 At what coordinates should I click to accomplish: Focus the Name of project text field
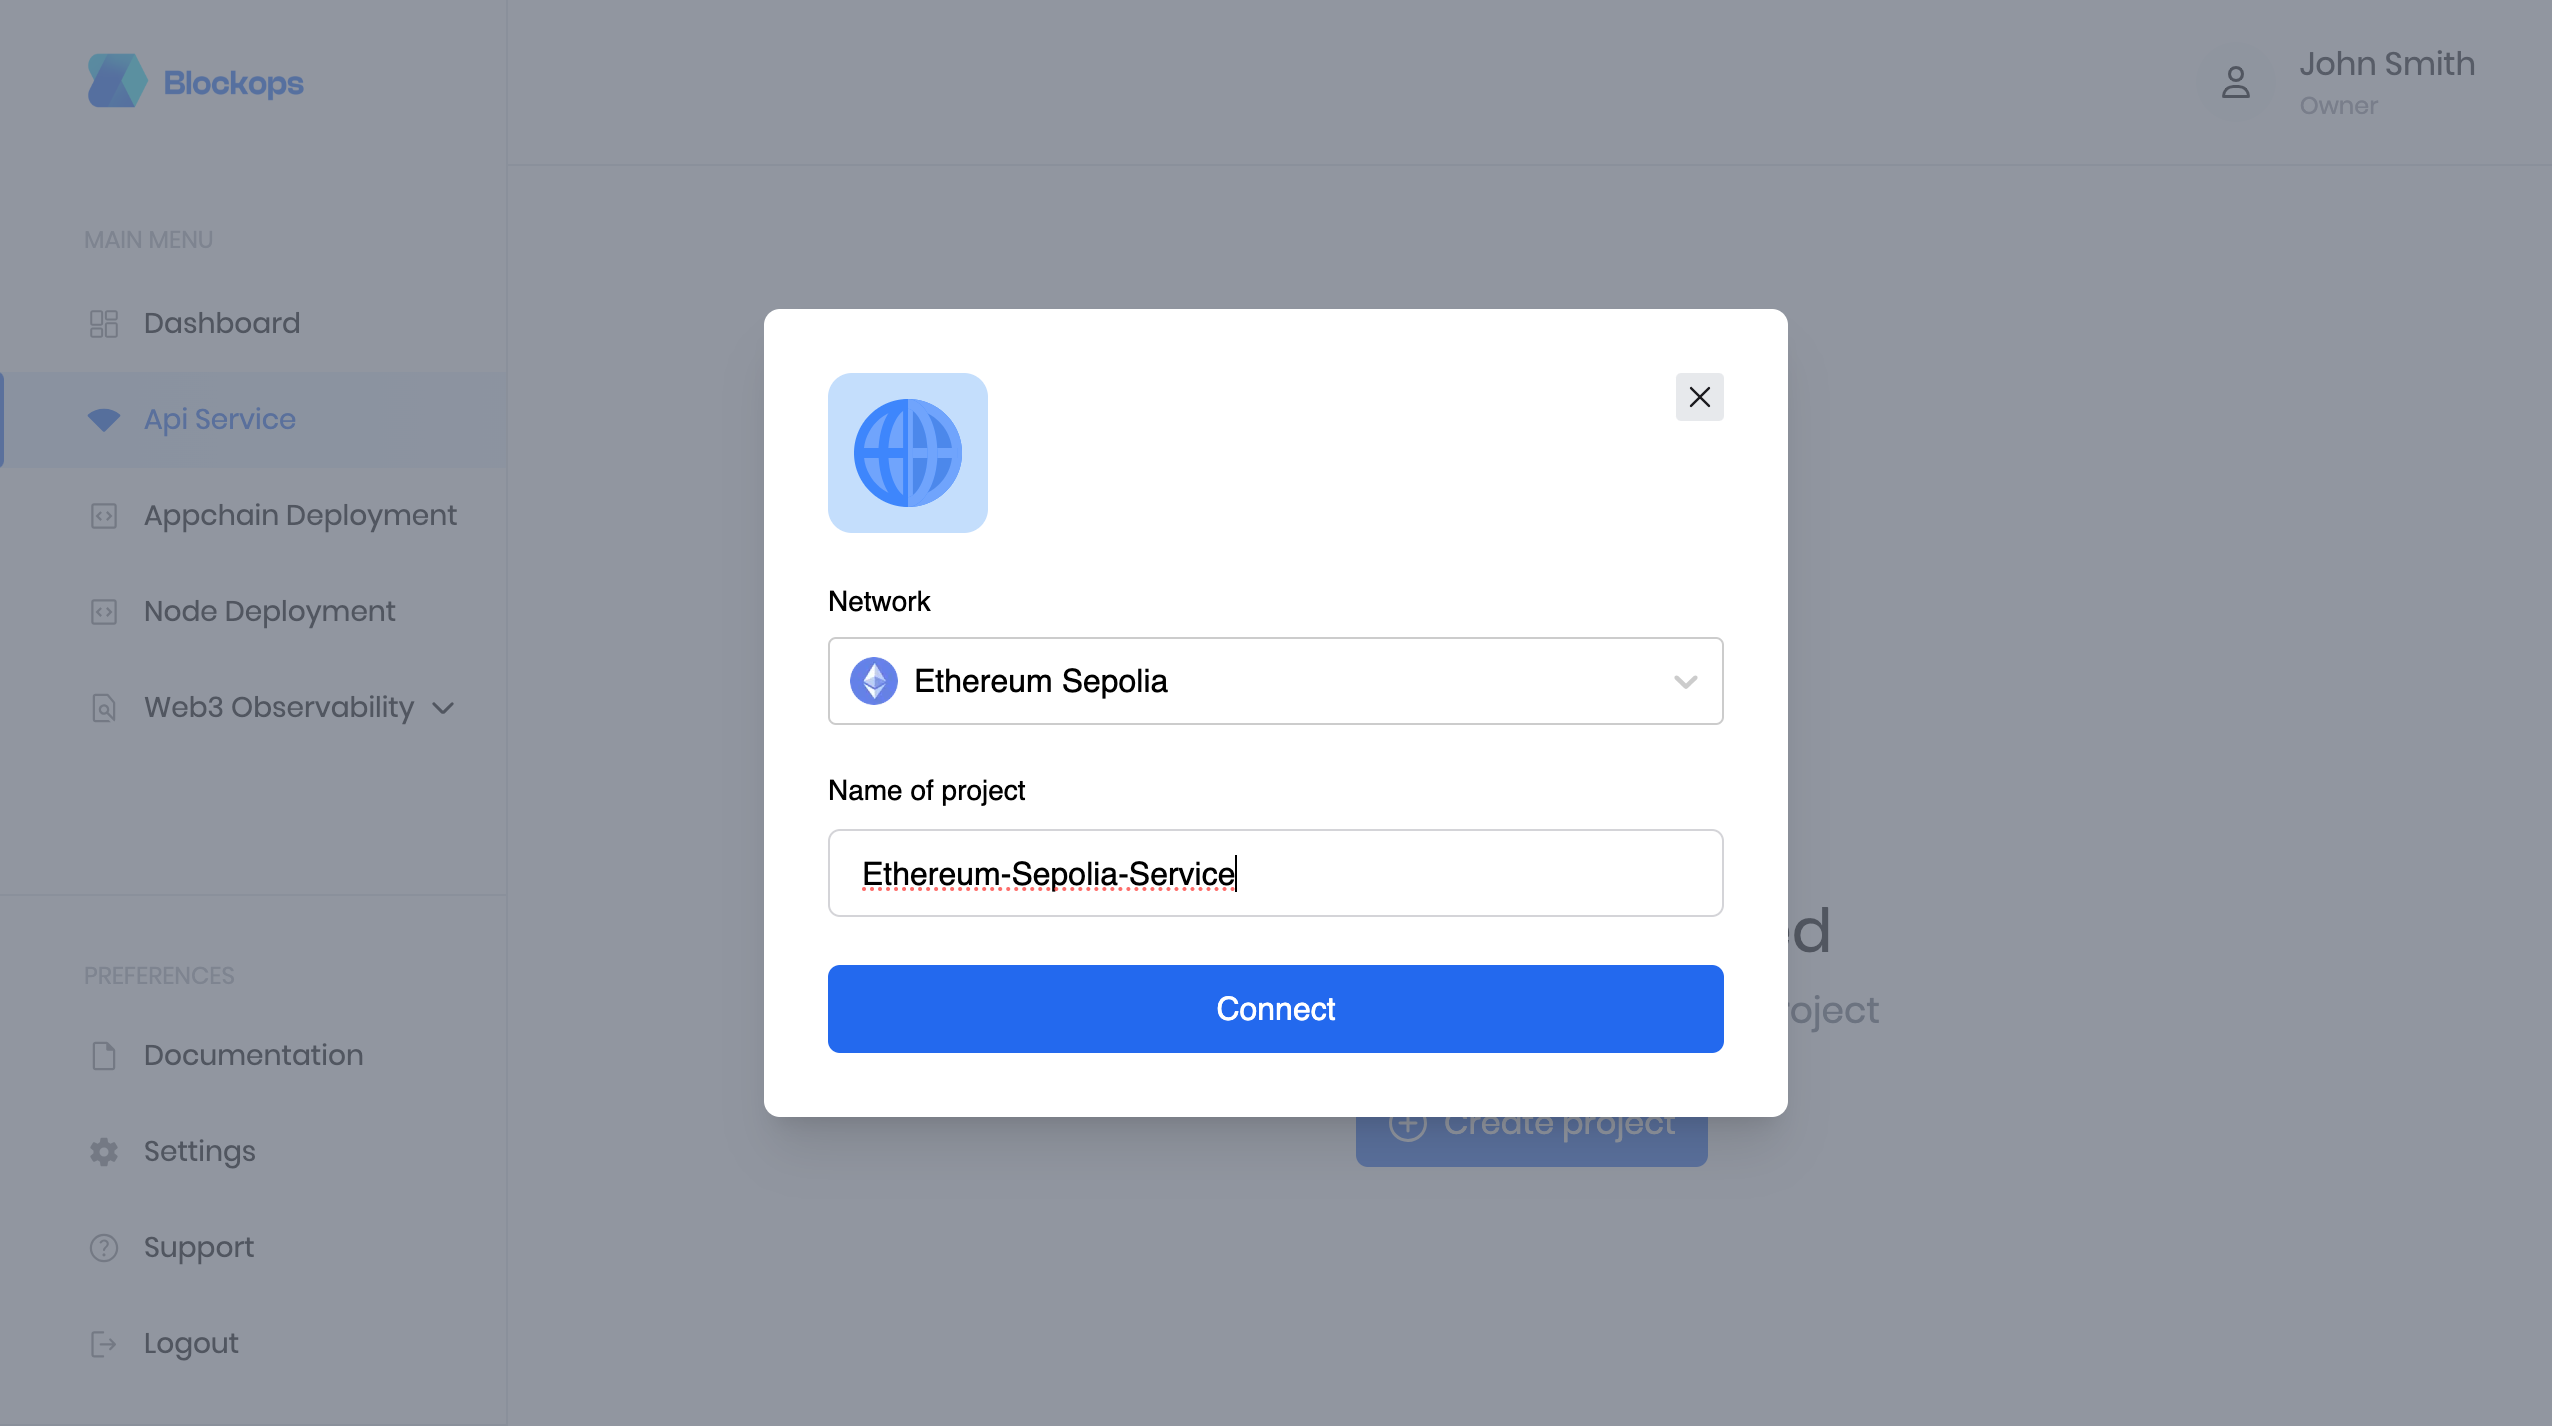coord(1276,873)
